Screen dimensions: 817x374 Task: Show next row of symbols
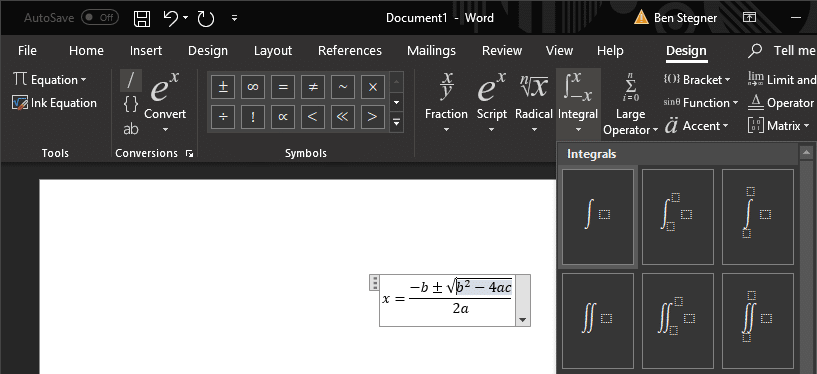396,102
